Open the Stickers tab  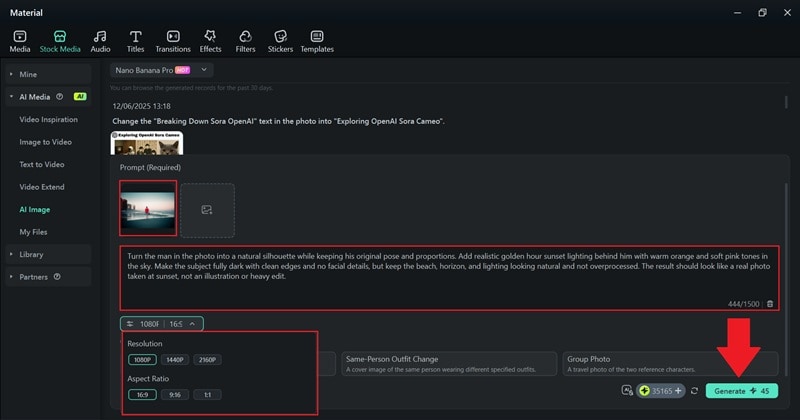(x=280, y=41)
